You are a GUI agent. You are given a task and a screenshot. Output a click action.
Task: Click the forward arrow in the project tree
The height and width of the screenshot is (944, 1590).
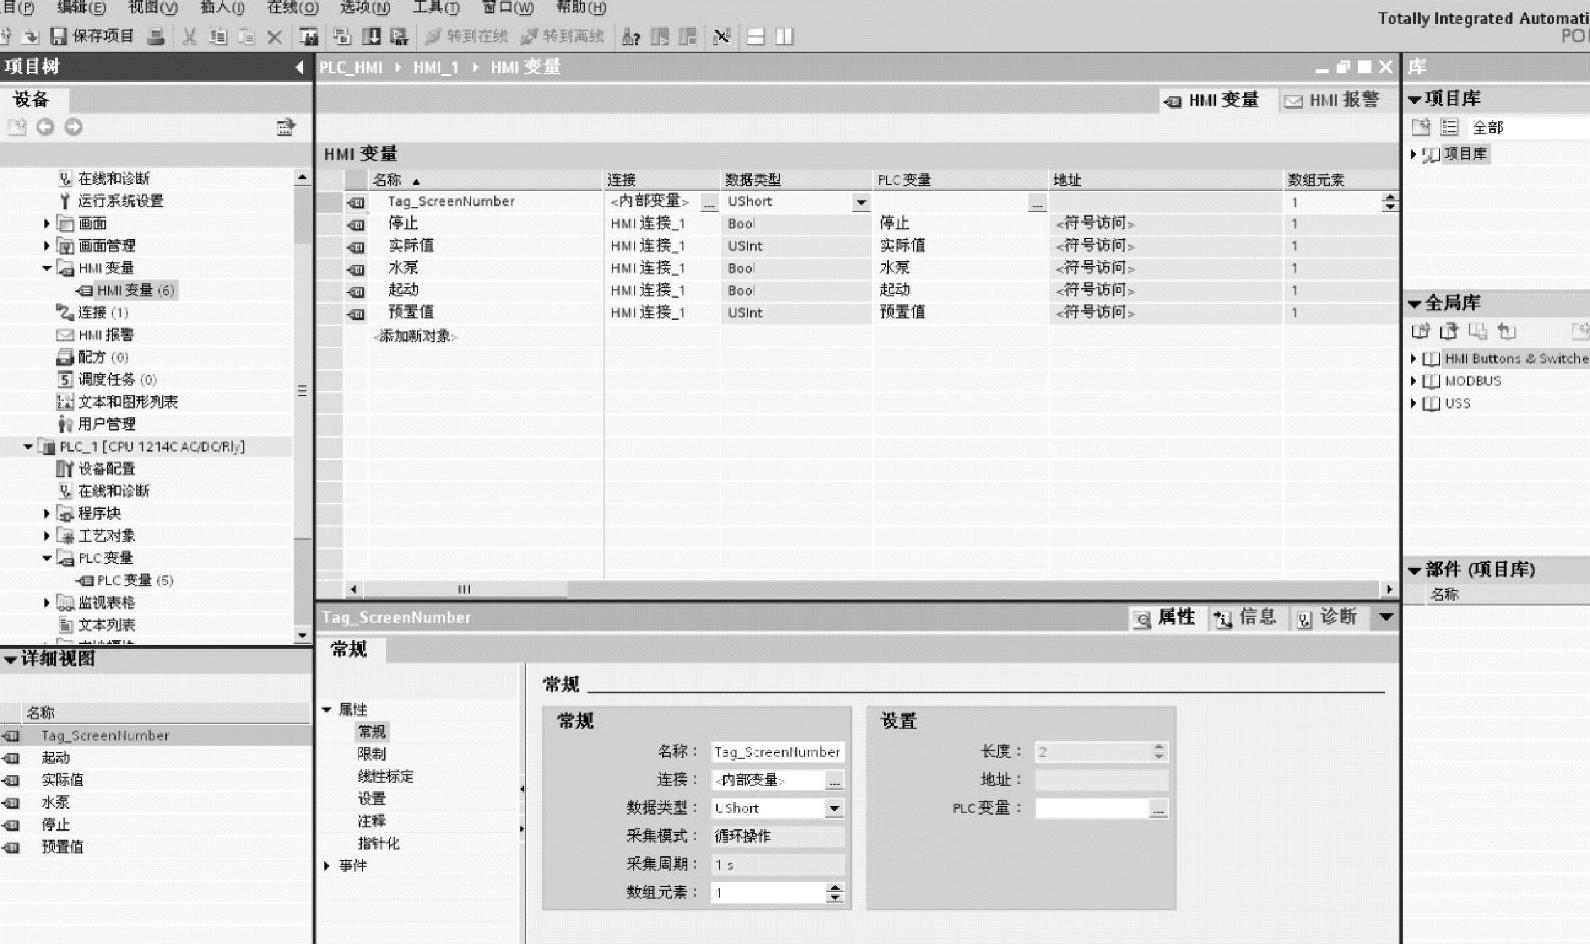(73, 127)
